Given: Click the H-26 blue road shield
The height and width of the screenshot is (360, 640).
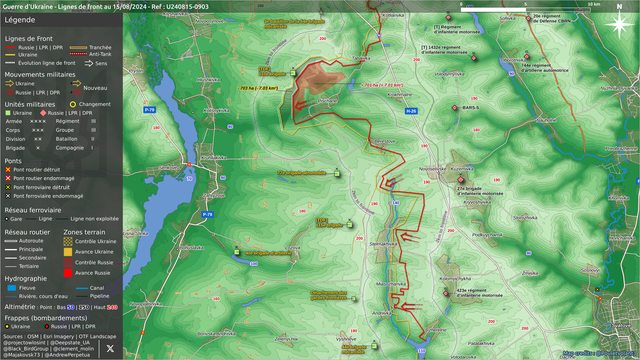Looking at the screenshot, I should pyautogui.click(x=411, y=111).
